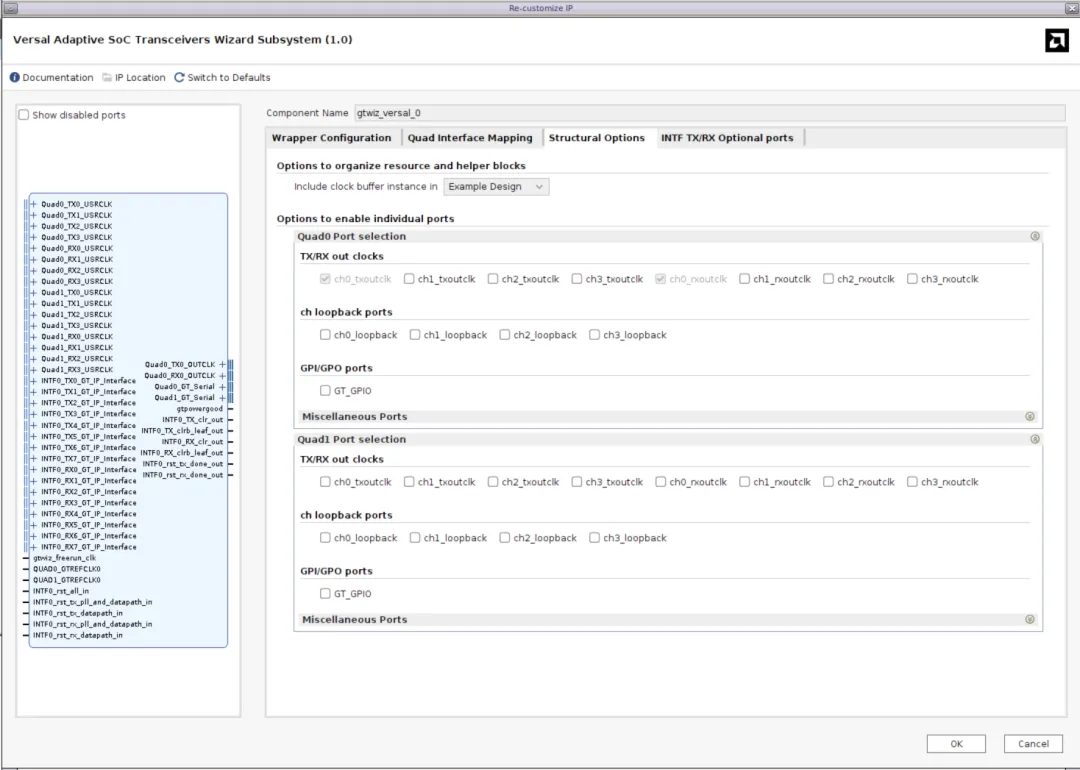The image size is (1080, 770).
Task: Expand plus icon beside Quad0_RX0_USRCLK port
Action: tap(33, 249)
